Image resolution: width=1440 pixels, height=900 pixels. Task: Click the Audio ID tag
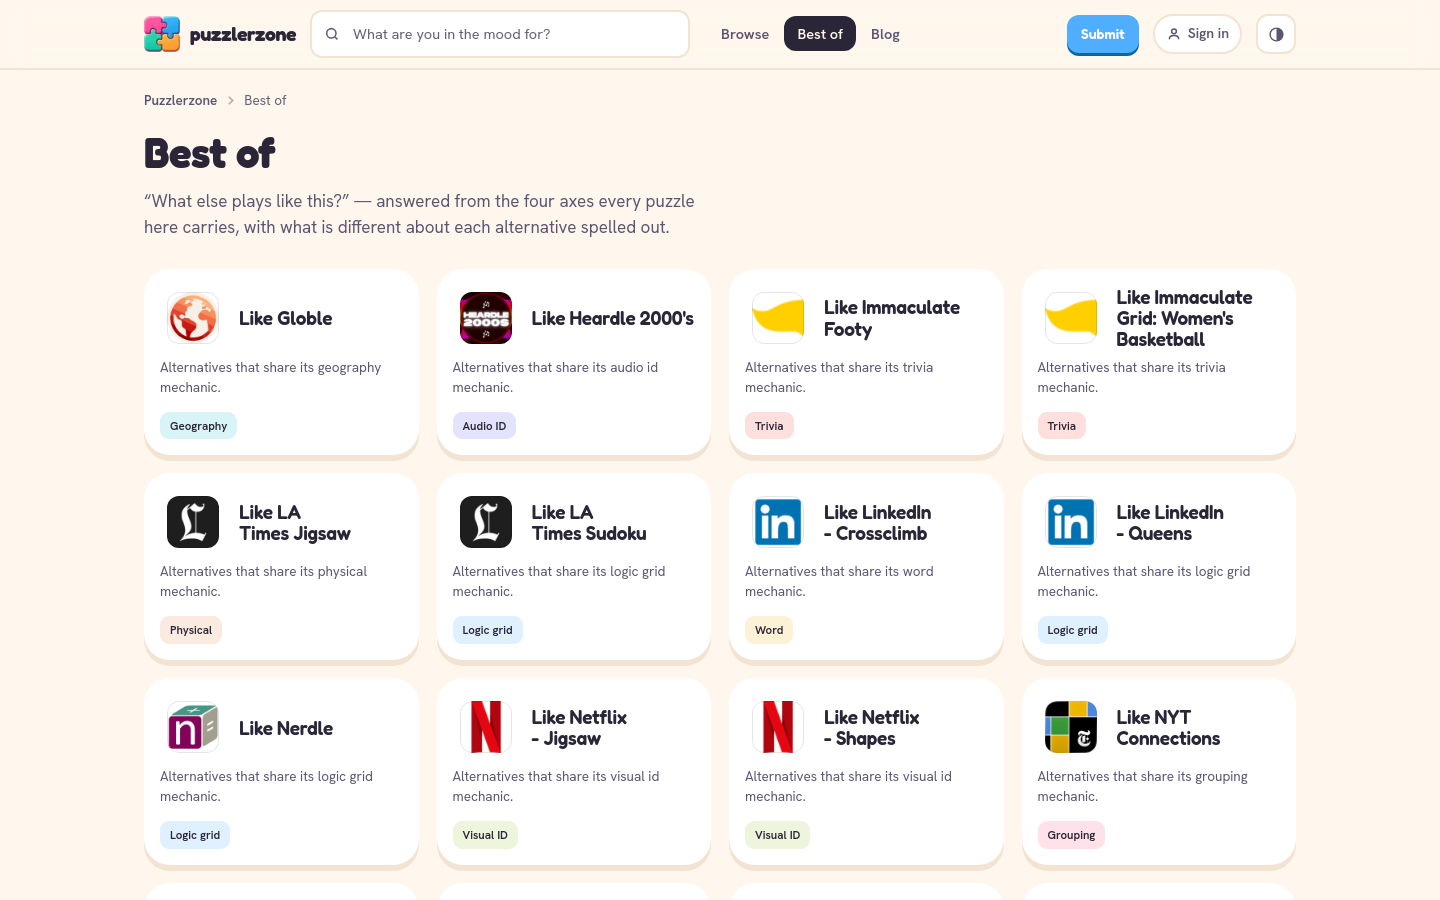484,426
